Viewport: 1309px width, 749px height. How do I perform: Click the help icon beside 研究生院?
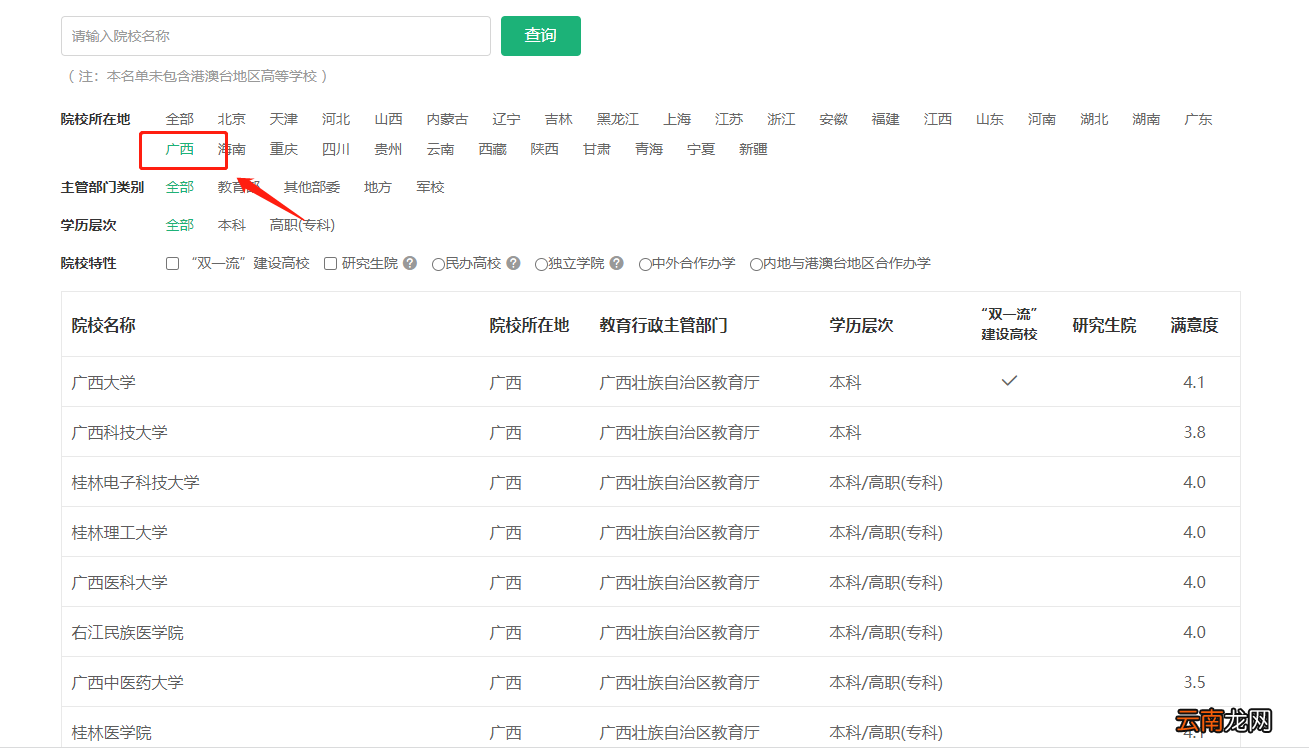410,263
